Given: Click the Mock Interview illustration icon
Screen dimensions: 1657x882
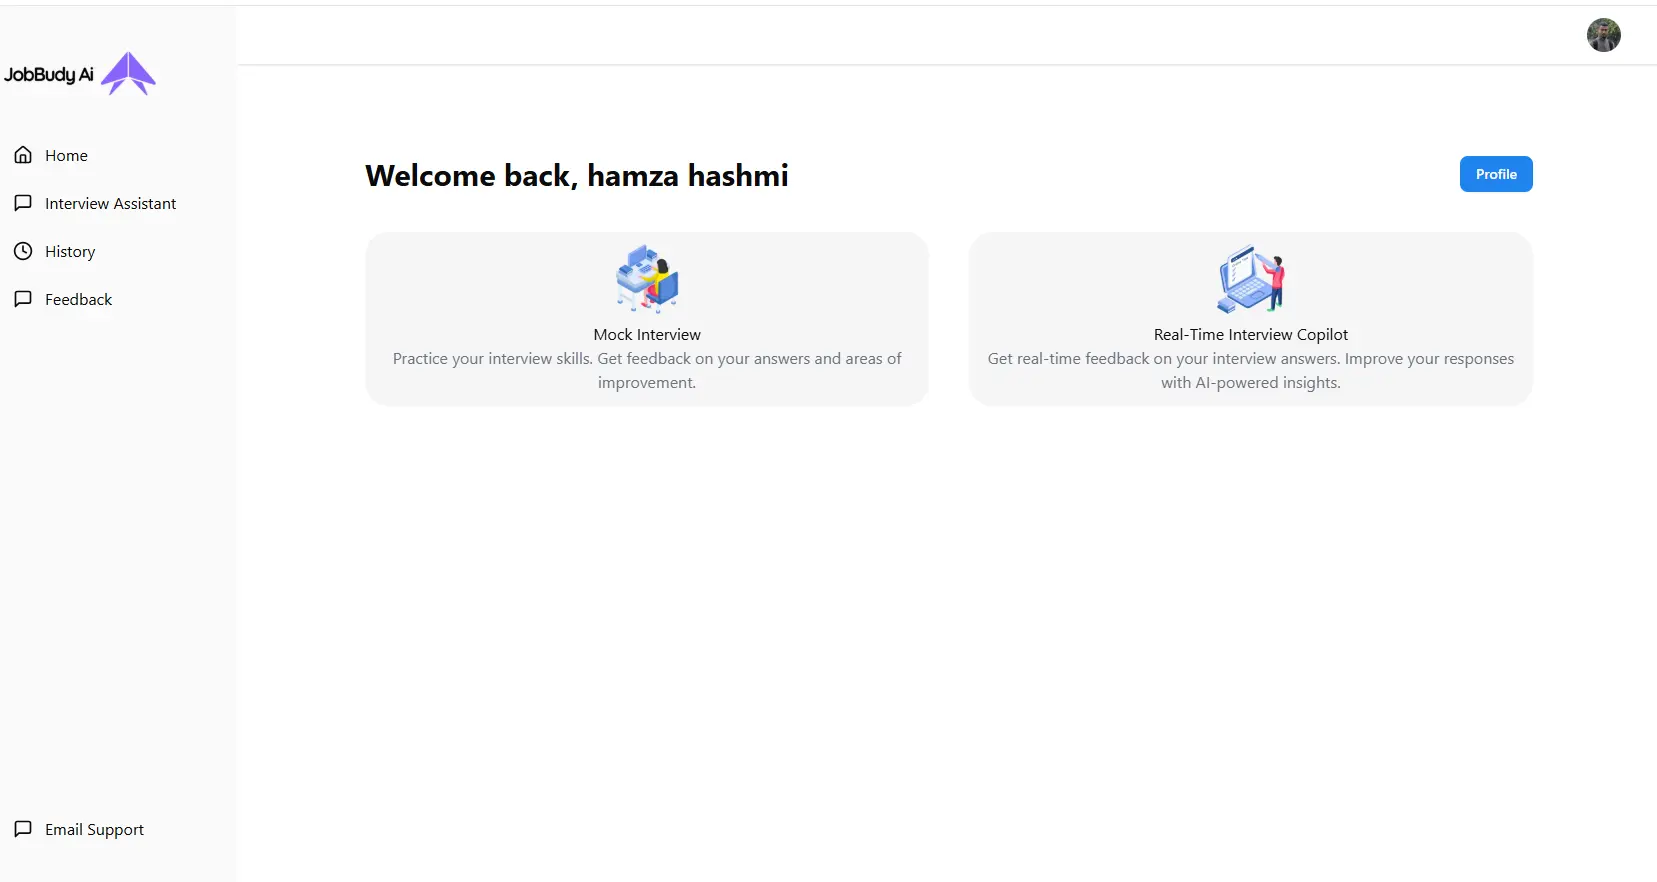Looking at the screenshot, I should [647, 279].
